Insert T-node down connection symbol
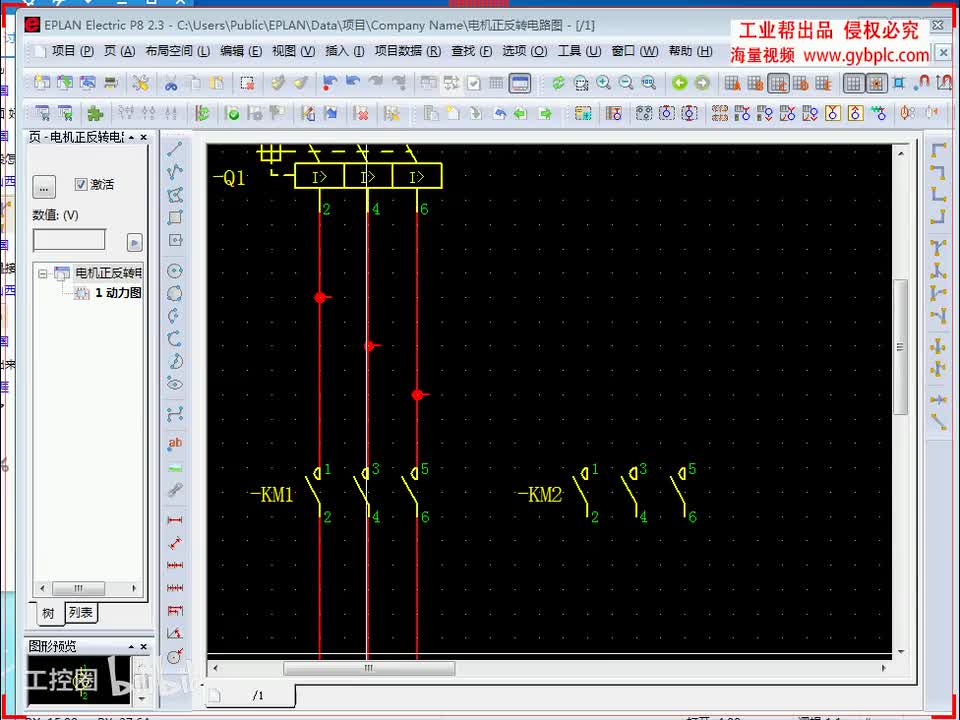This screenshot has height=720, width=960. (938, 248)
